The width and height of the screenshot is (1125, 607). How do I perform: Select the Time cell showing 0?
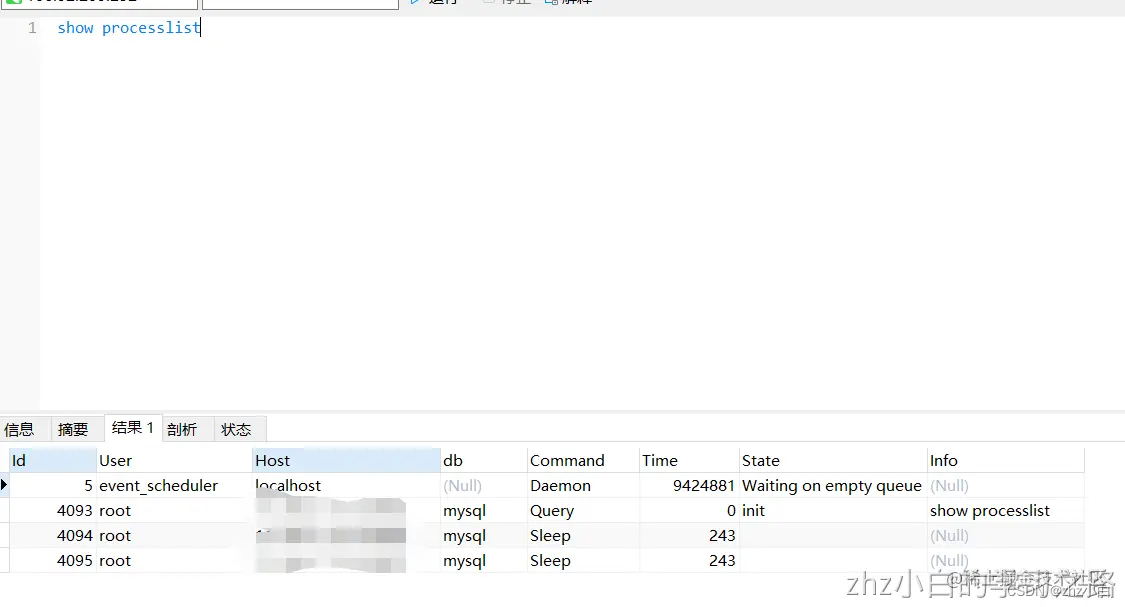(x=689, y=510)
